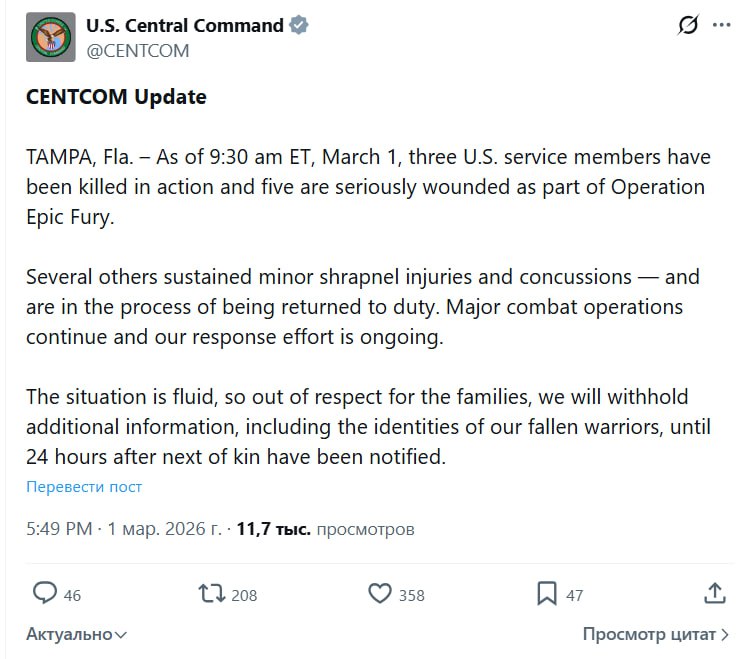Bookmark this post
753x659 pixels.
coord(546,594)
